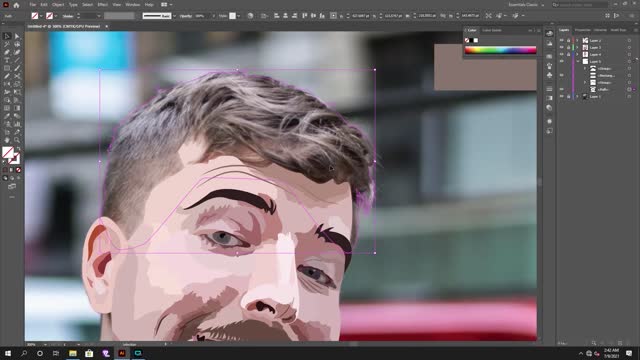640x360 pixels.
Task: Open File Explorer from the taskbar
Action: pos(73,353)
